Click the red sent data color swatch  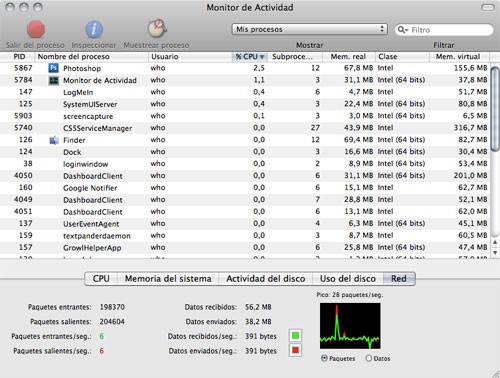point(295,350)
